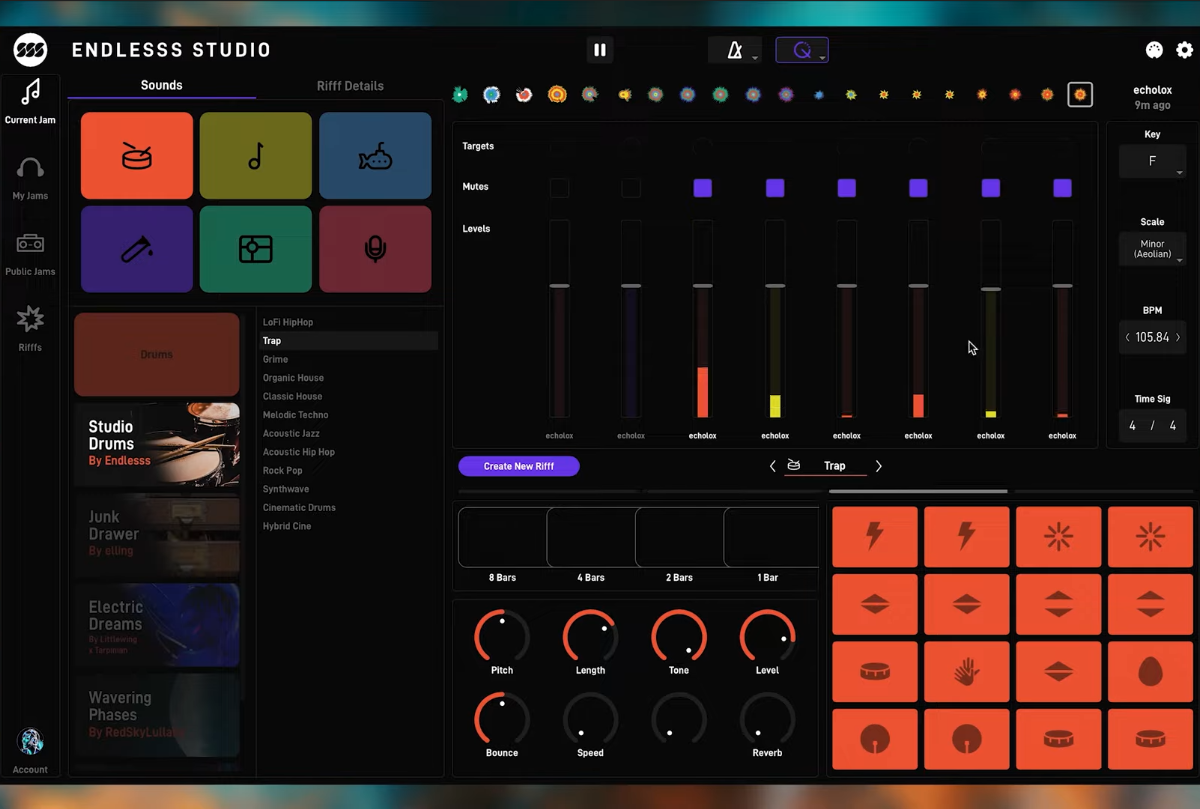Select the red microphone input tile
This screenshot has height=809, width=1200.
coord(375,249)
